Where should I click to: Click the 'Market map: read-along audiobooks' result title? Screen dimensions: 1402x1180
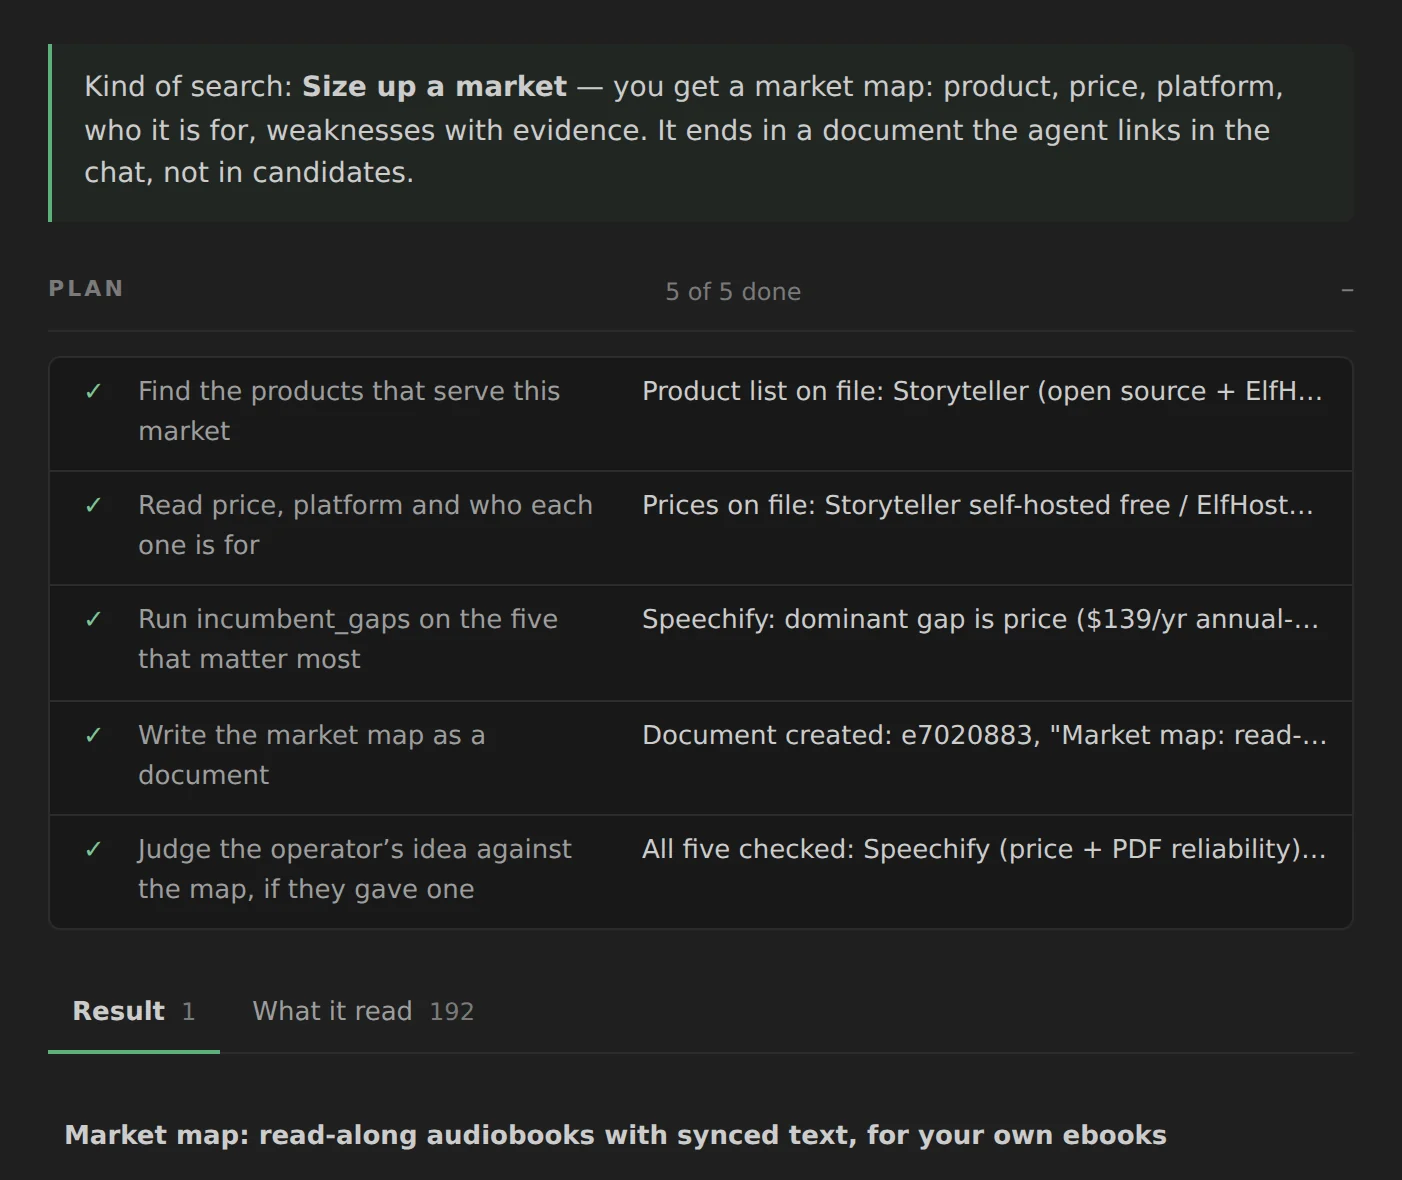[616, 1135]
